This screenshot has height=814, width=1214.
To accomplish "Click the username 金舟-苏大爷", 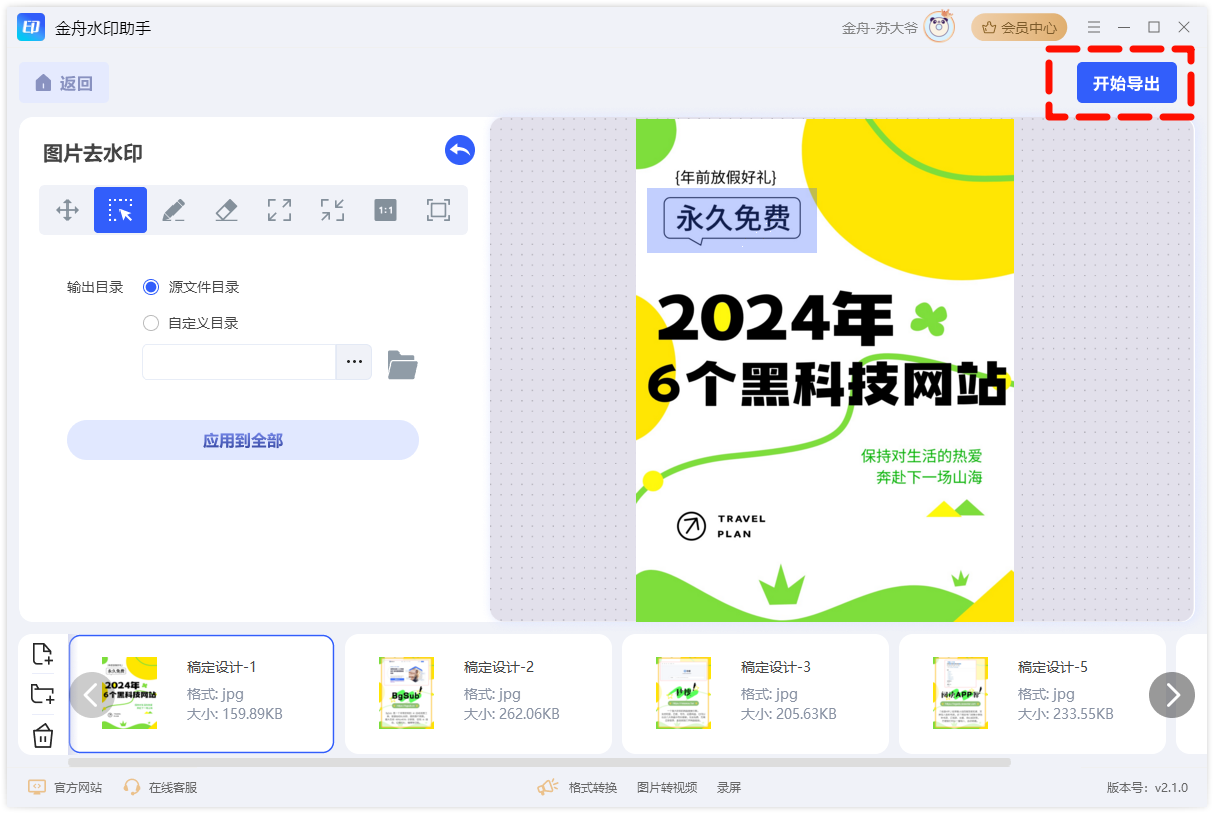I will pyautogui.click(x=879, y=28).
